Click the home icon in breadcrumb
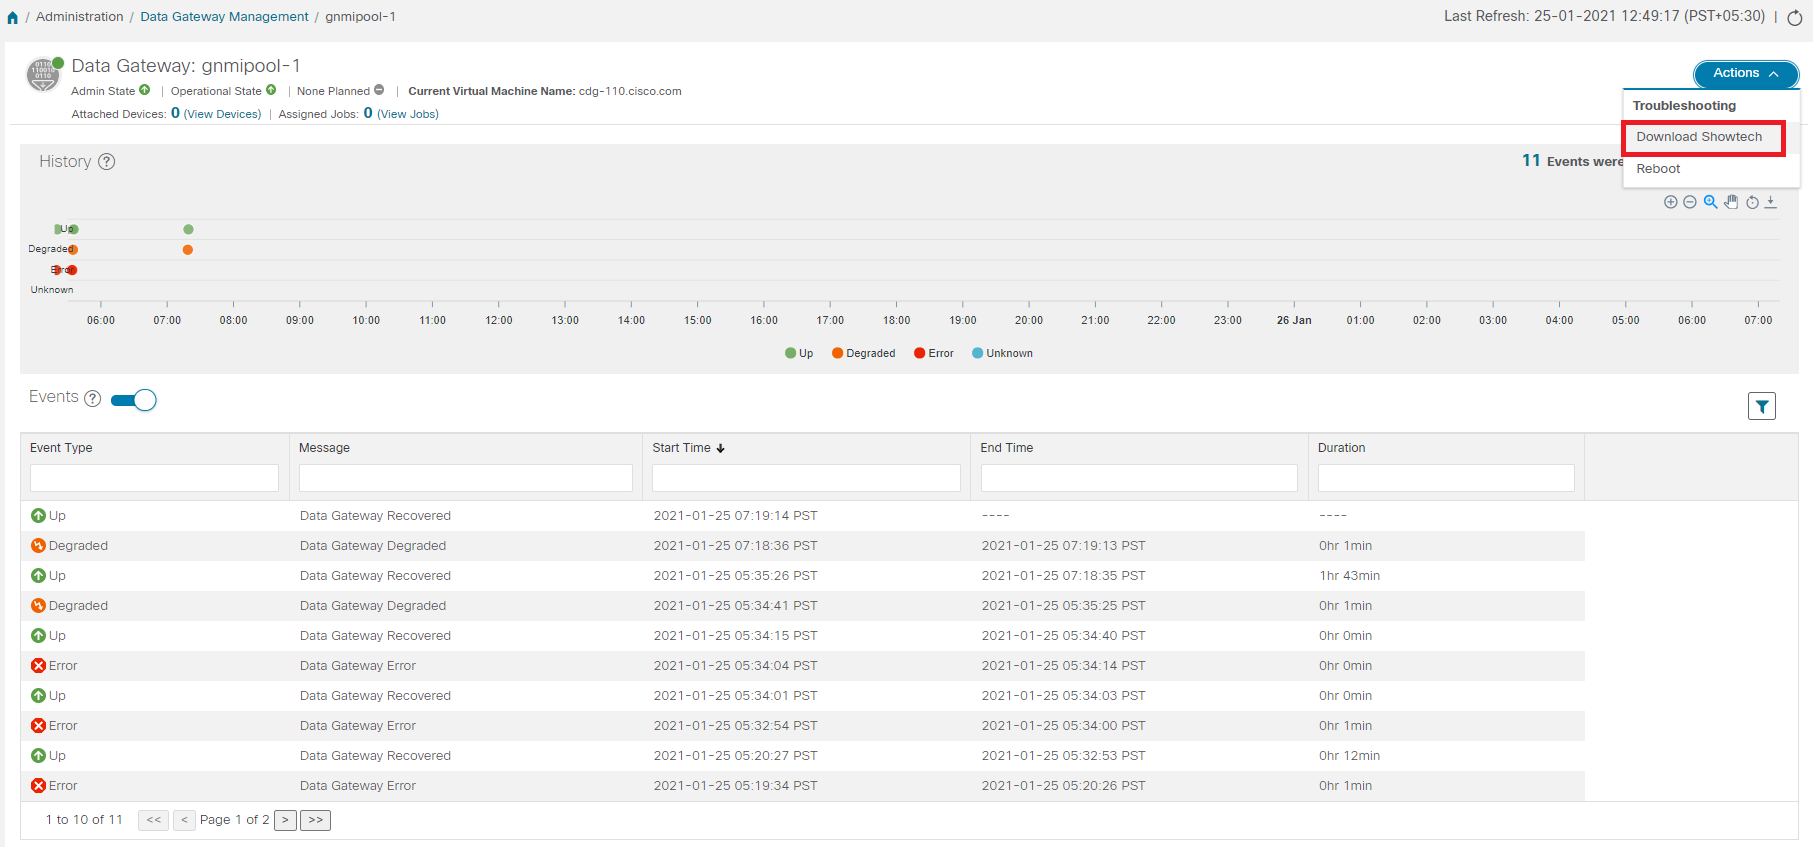Viewport: 1813px width, 847px height. (12, 17)
